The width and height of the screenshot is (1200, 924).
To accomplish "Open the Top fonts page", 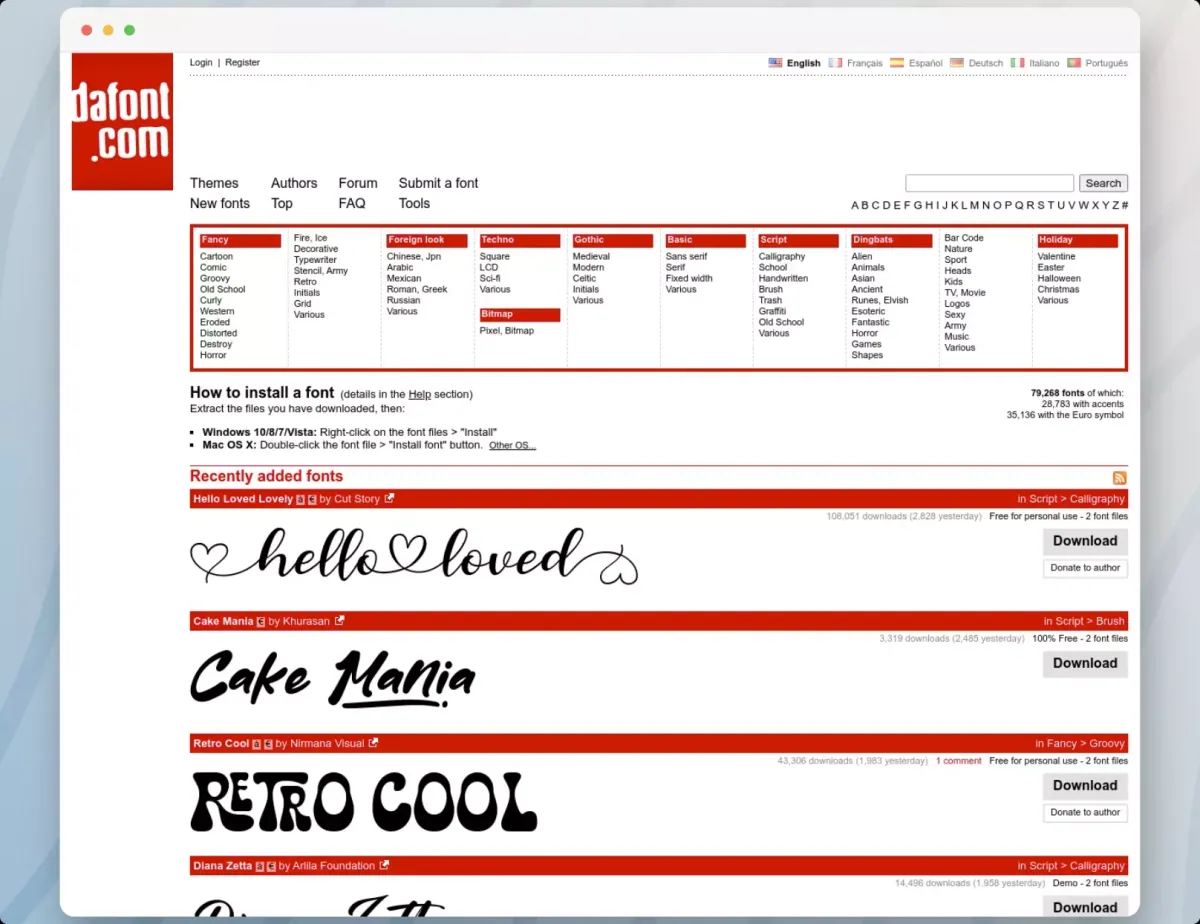I will point(282,203).
